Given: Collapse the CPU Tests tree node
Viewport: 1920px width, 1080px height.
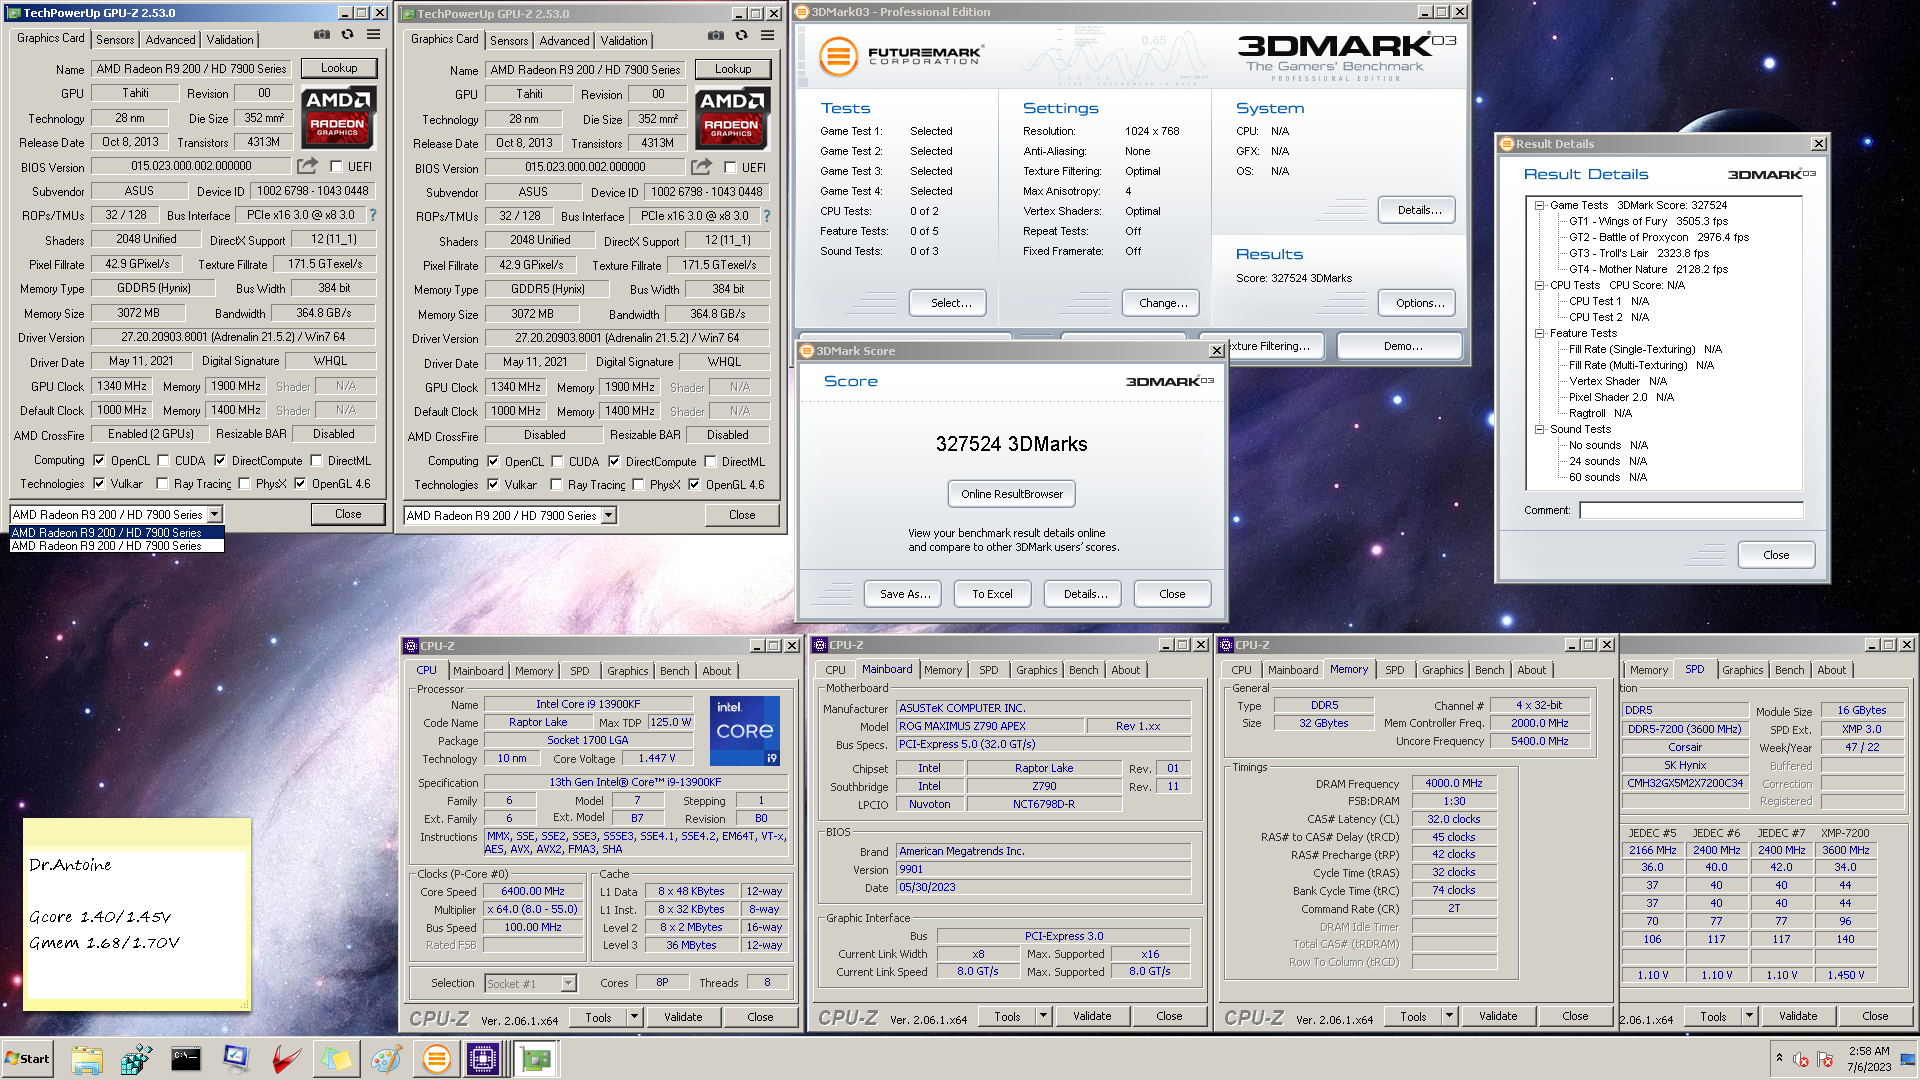Looking at the screenshot, I should coord(1540,285).
